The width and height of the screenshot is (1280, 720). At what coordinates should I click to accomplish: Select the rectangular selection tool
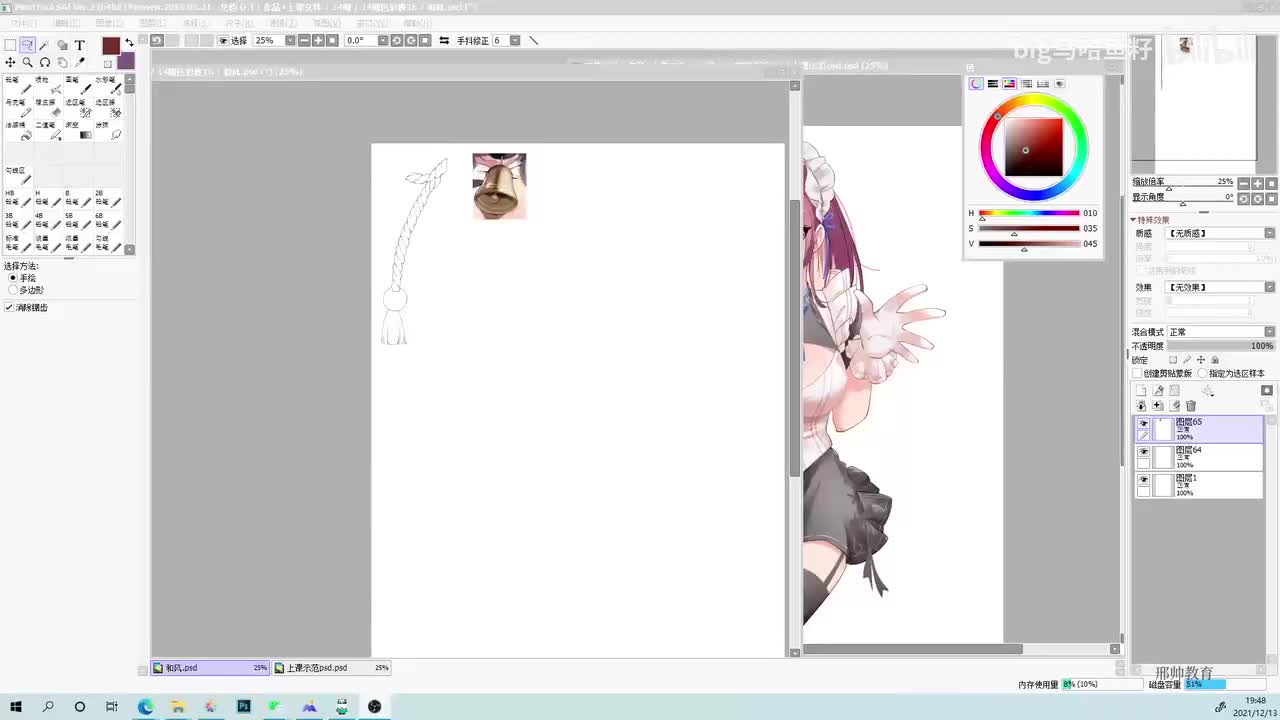[x=10, y=45]
